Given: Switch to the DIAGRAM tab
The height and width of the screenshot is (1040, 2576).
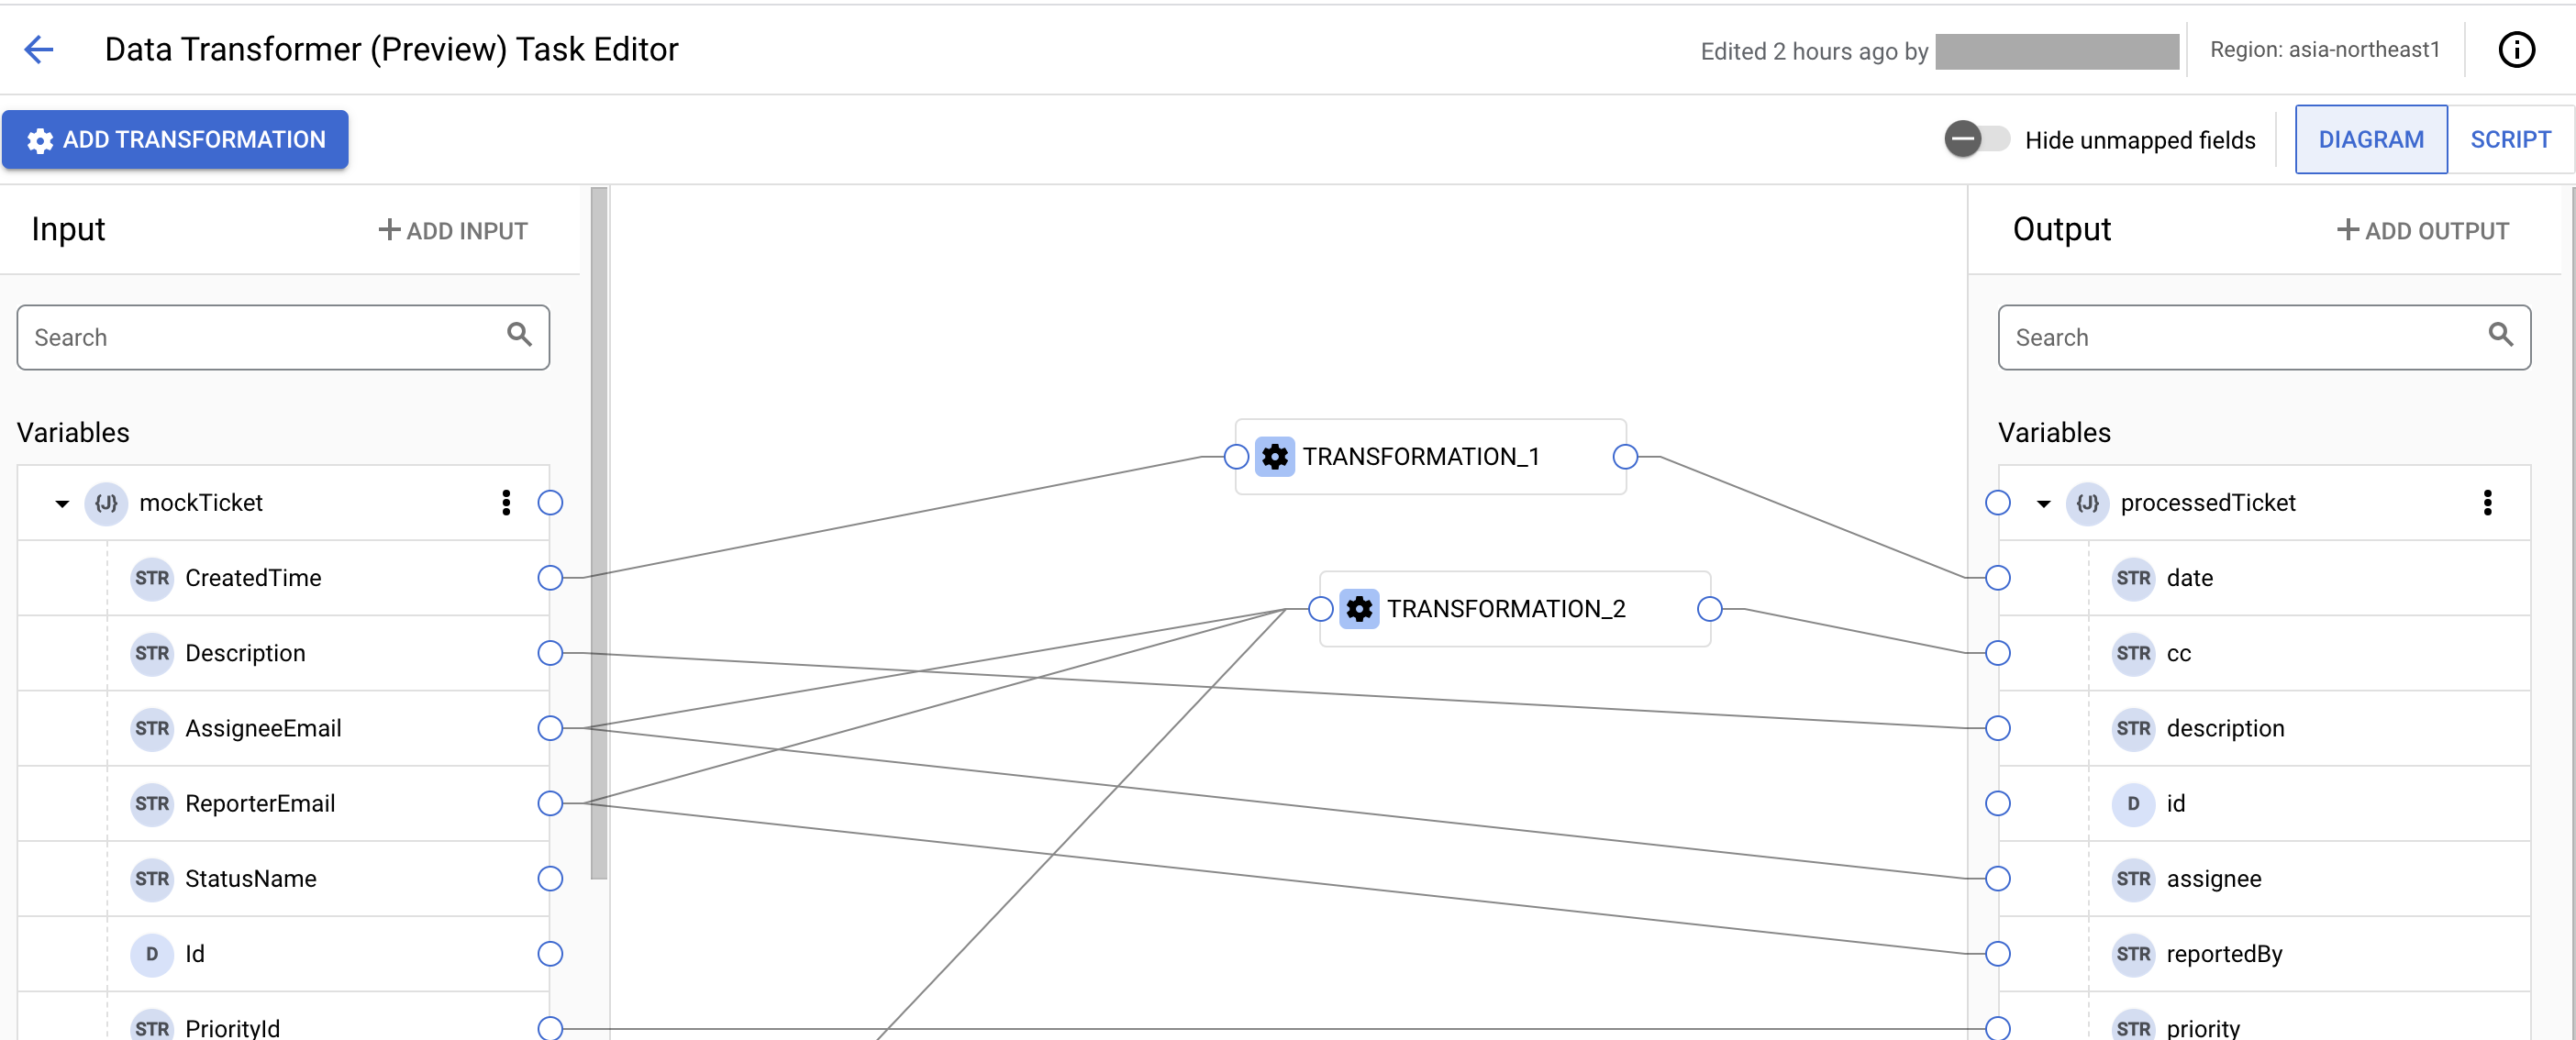Looking at the screenshot, I should [2371, 139].
